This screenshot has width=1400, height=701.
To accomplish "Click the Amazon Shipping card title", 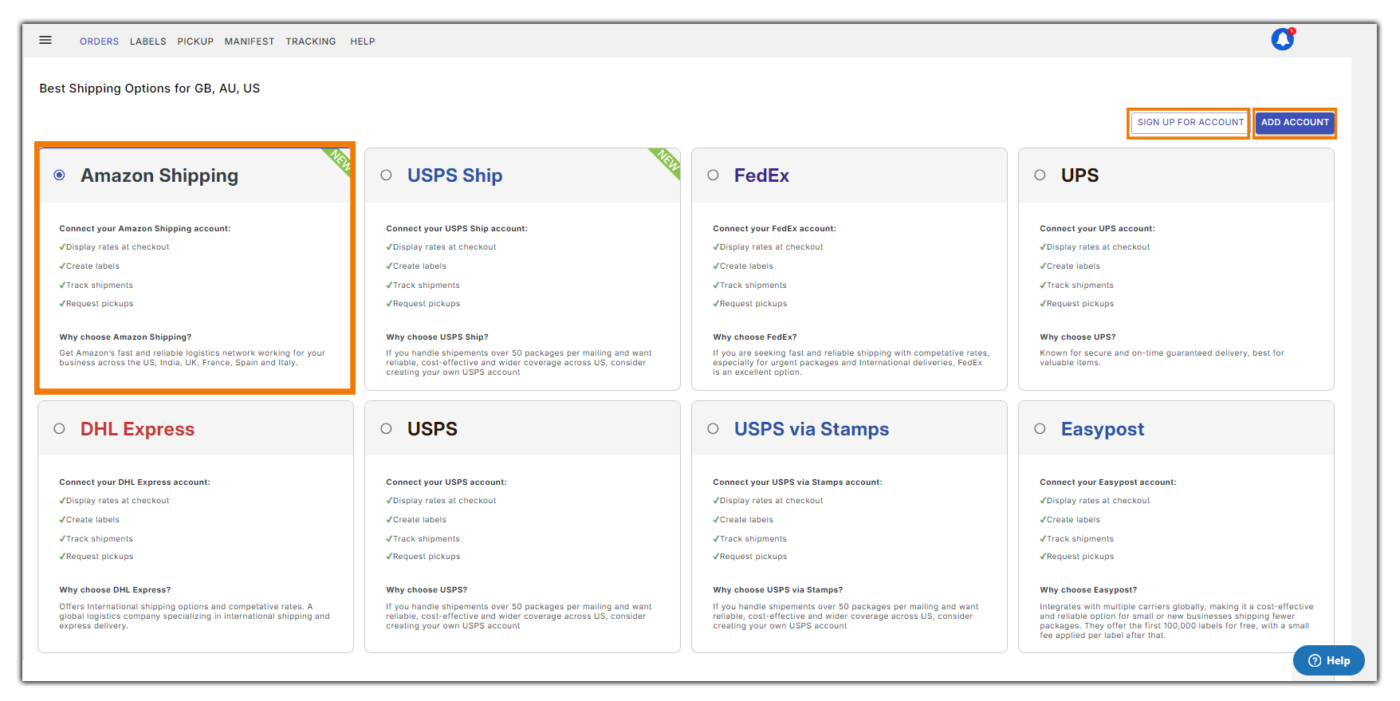I will (x=159, y=176).
